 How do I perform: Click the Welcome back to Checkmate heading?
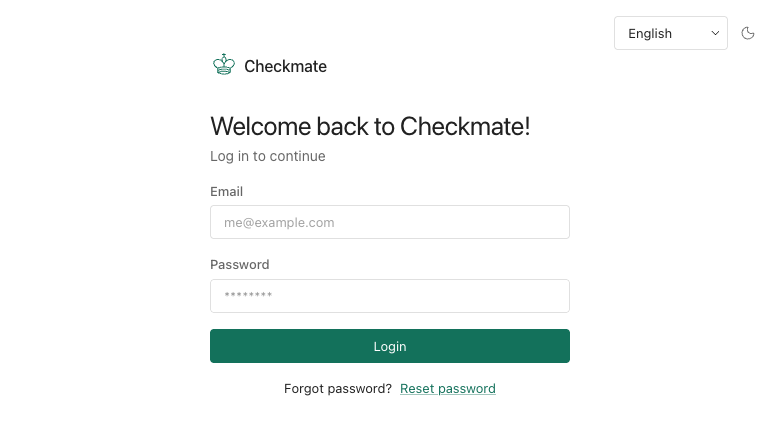370,126
